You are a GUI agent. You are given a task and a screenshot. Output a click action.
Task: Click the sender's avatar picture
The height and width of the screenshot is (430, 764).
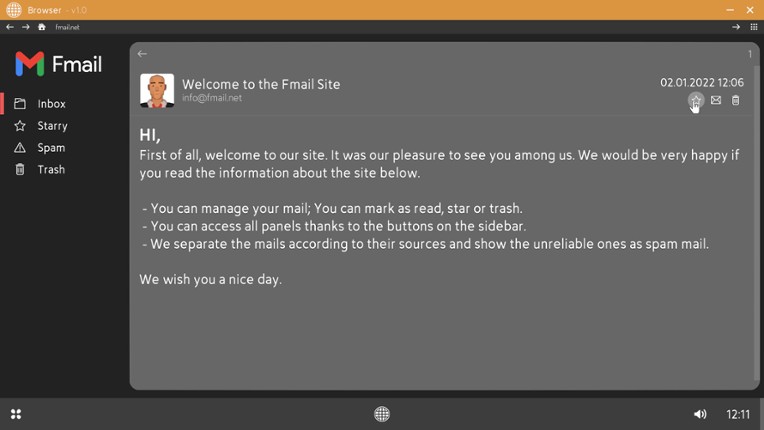tap(157, 90)
